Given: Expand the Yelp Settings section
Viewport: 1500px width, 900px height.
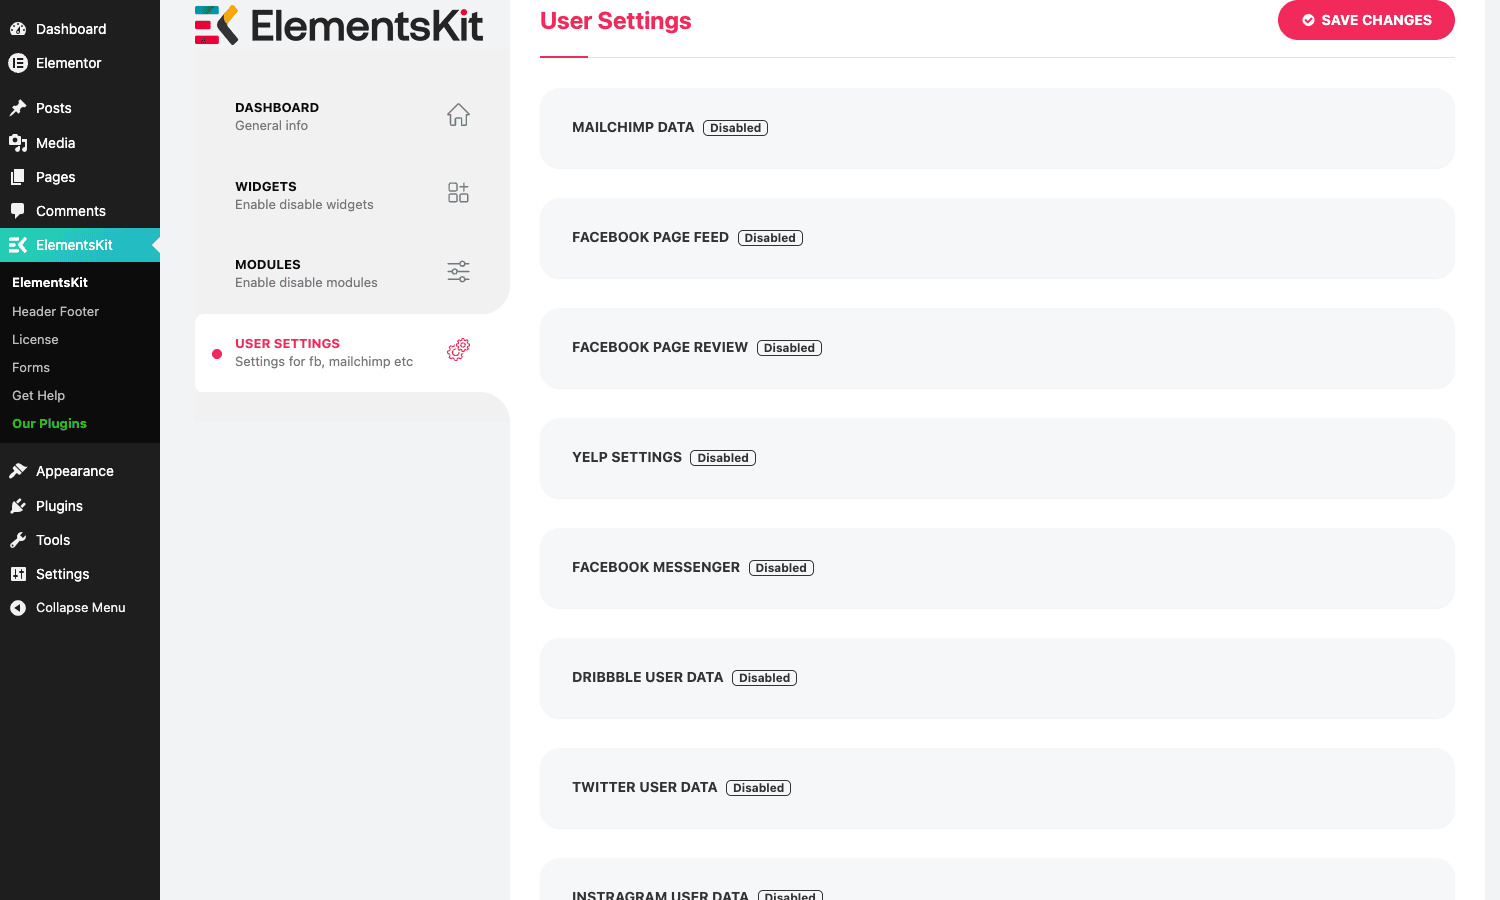Looking at the screenshot, I should (x=997, y=458).
